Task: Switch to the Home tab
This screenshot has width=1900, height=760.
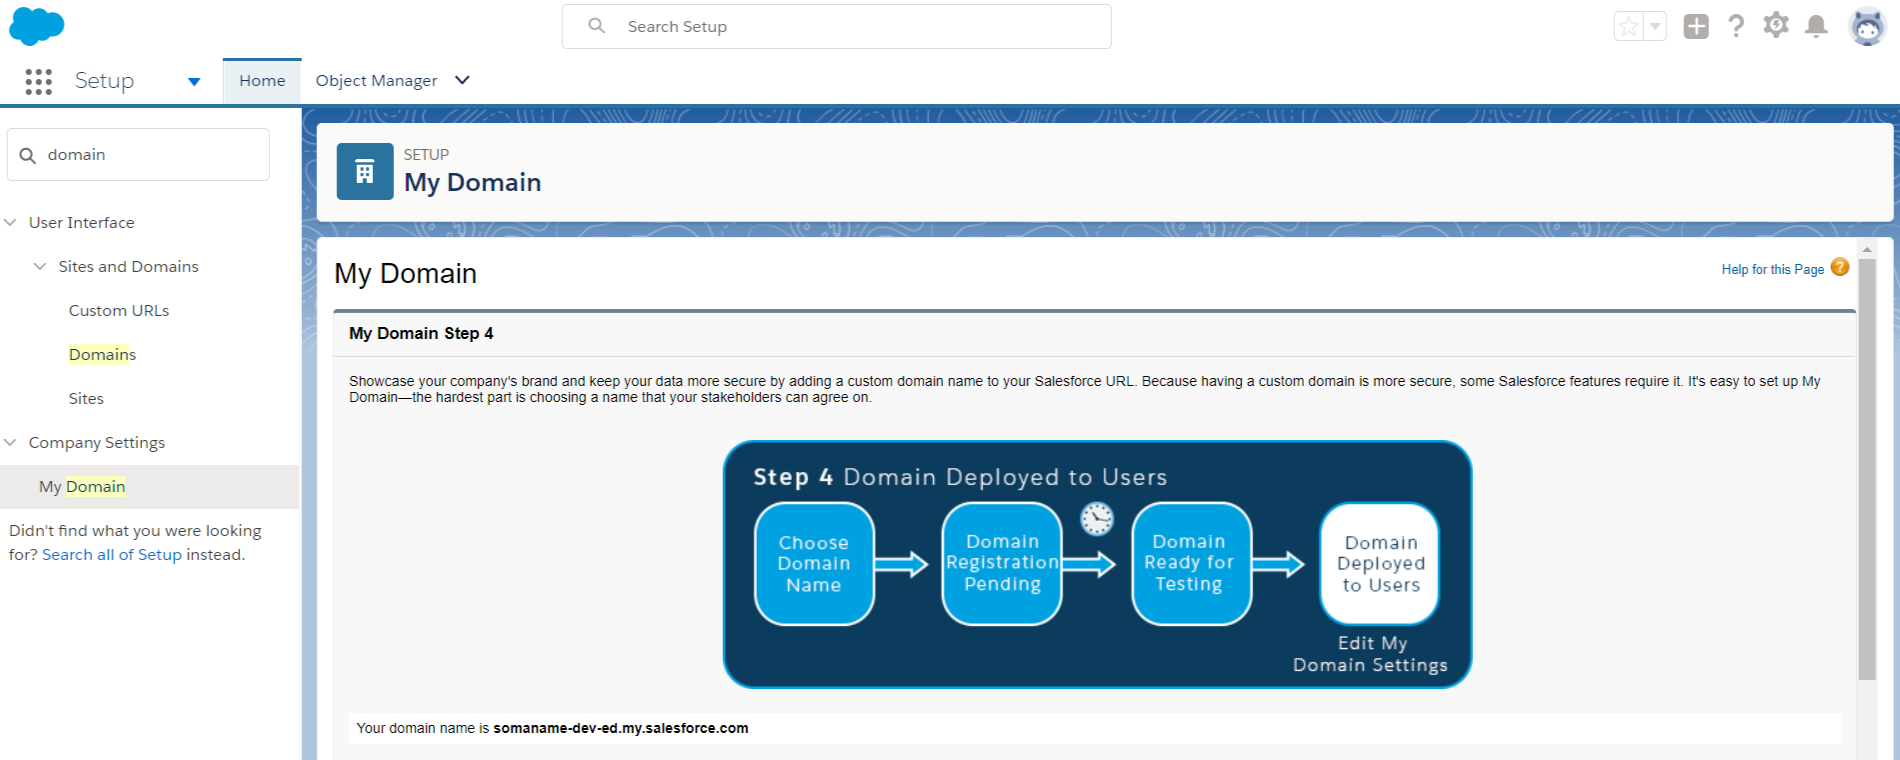Action: (x=262, y=81)
